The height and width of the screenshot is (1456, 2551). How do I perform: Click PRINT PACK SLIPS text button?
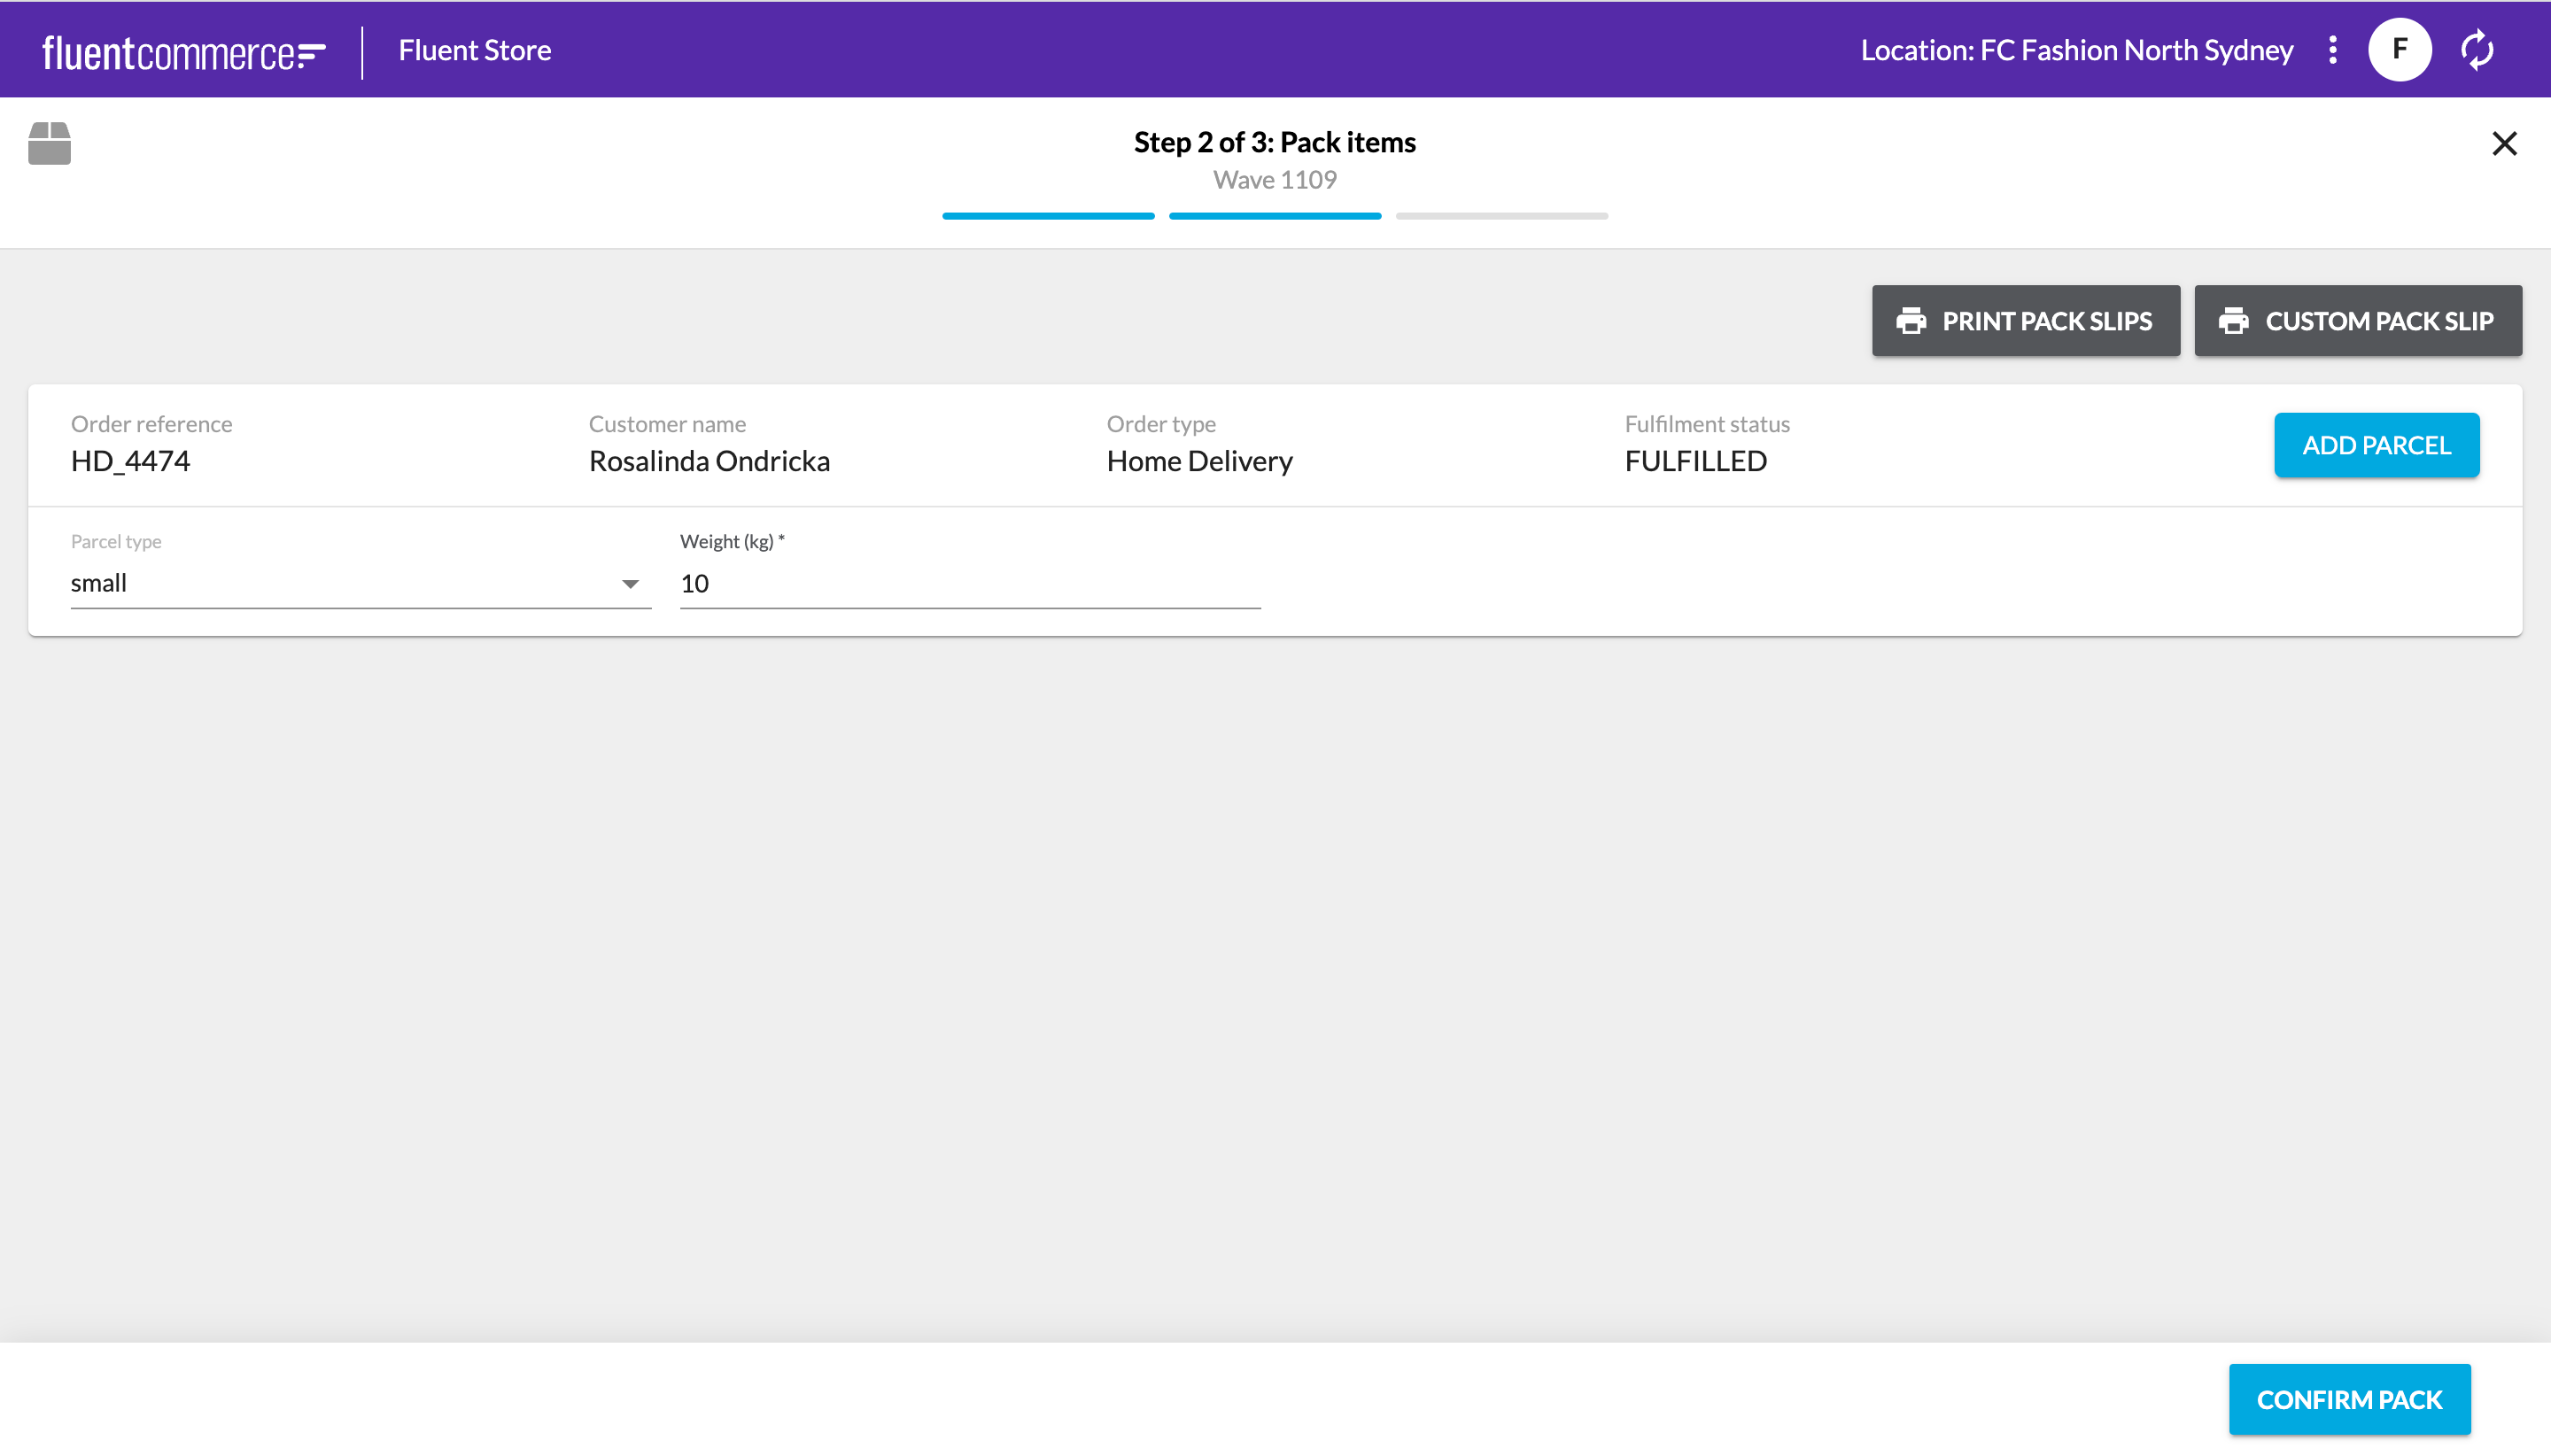tap(2026, 321)
